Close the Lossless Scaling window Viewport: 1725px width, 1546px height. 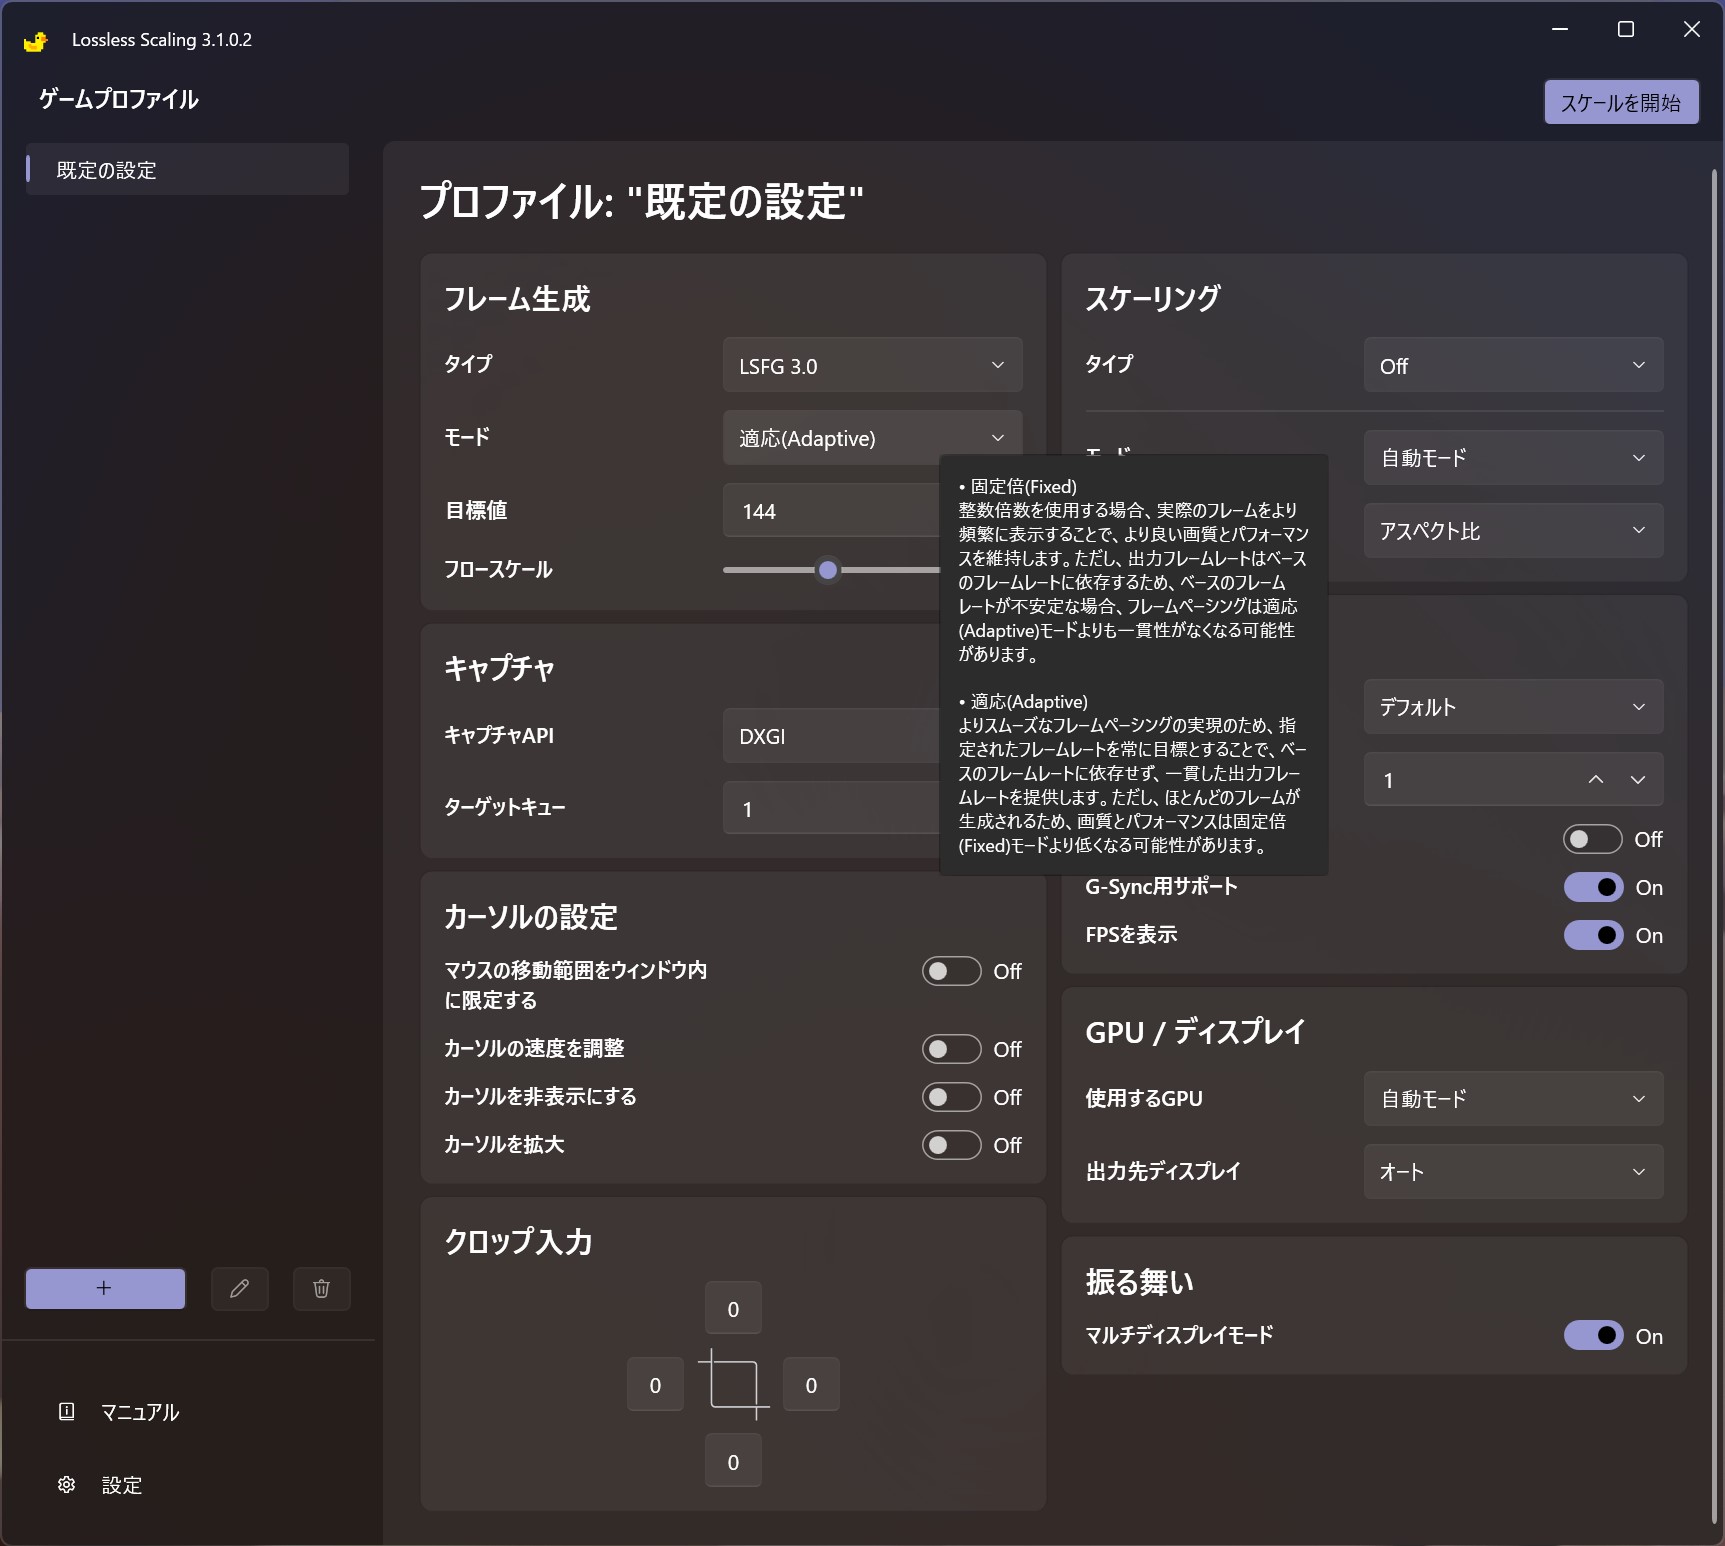coord(1692,30)
